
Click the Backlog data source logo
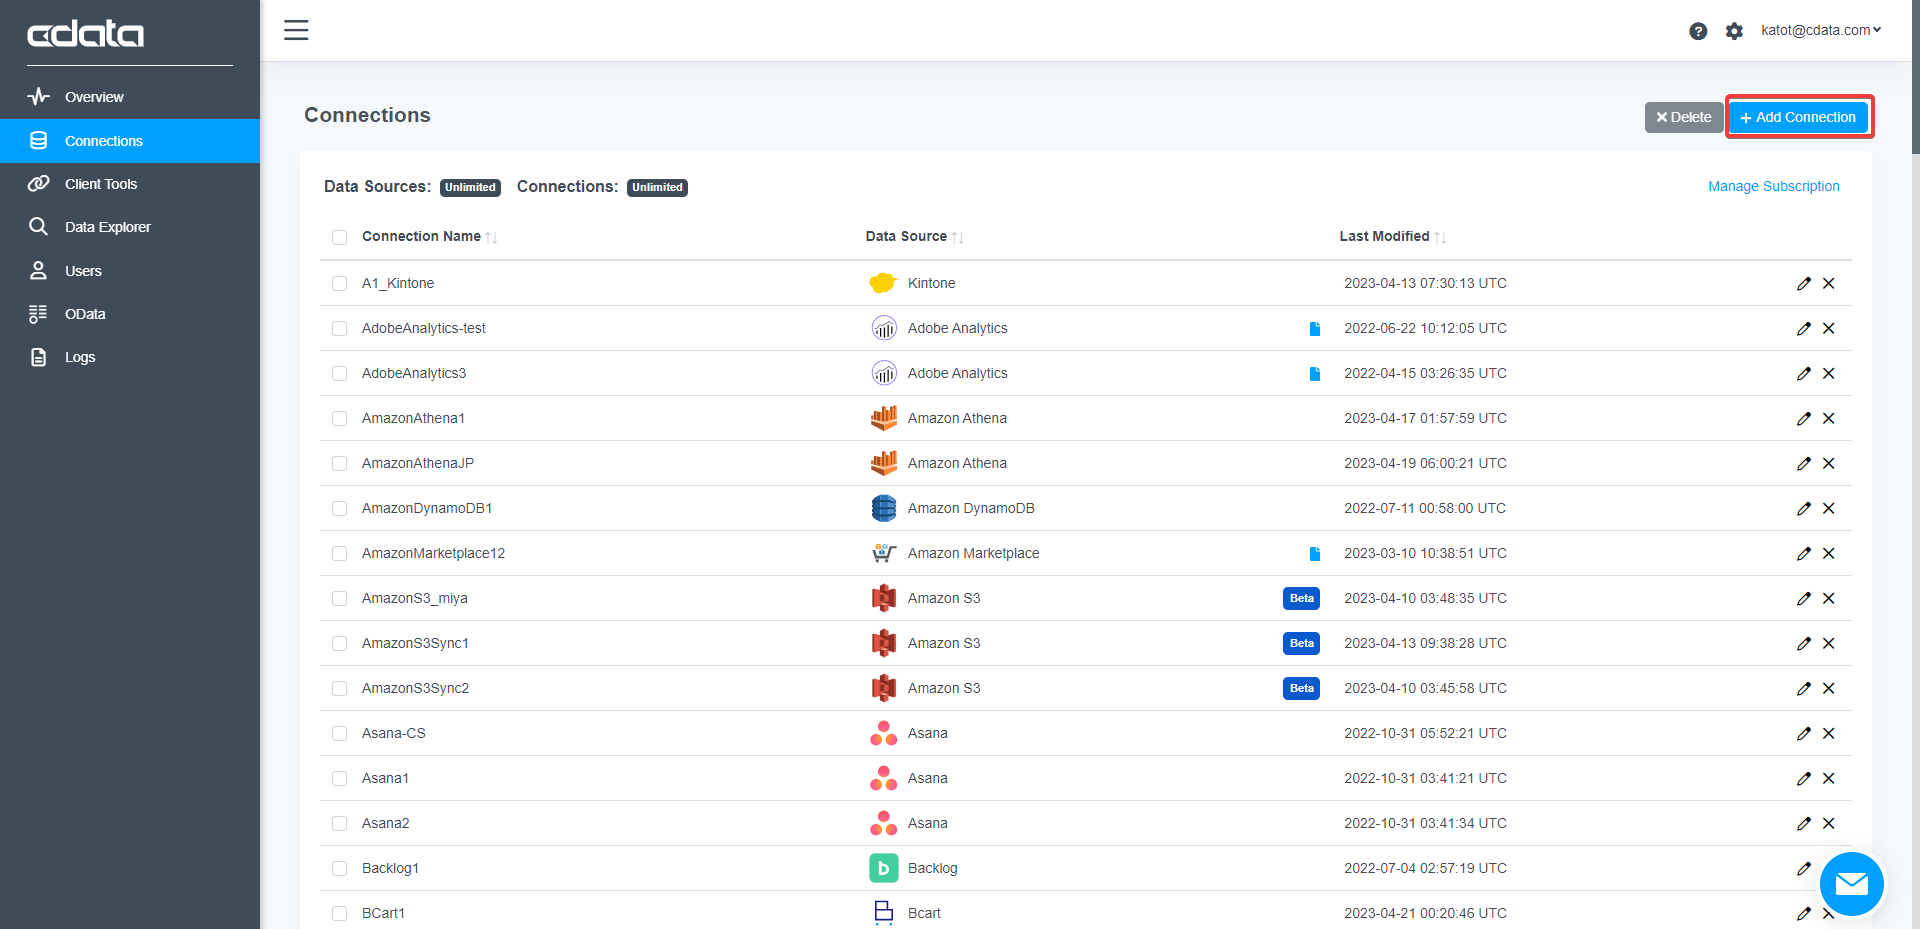point(884,868)
